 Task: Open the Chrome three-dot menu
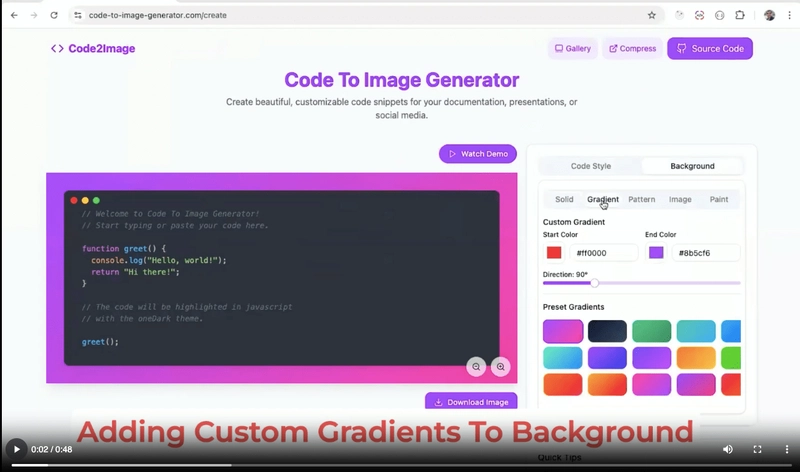pos(789,15)
